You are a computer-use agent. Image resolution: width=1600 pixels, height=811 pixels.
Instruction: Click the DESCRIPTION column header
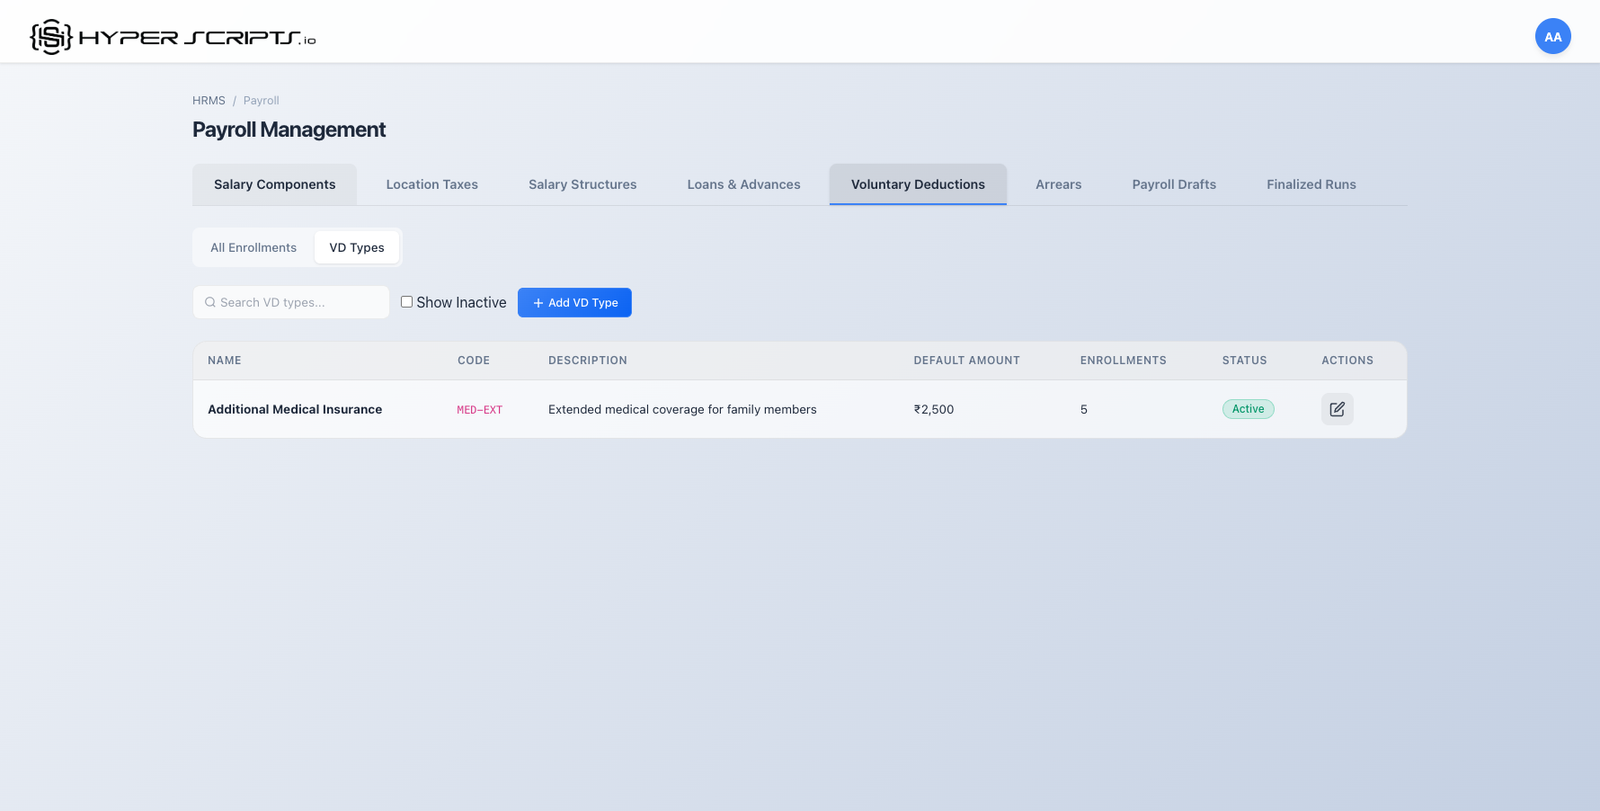[x=588, y=360]
